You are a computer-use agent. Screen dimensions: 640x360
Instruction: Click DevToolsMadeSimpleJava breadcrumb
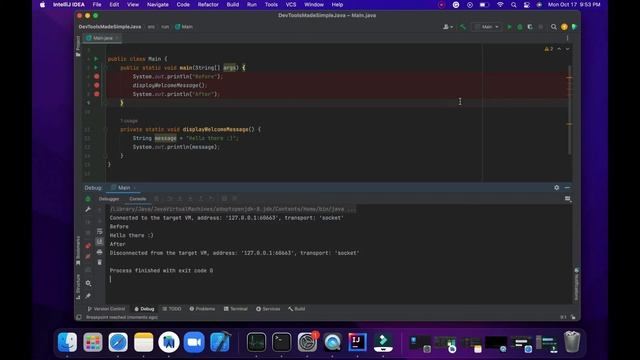click(110, 27)
